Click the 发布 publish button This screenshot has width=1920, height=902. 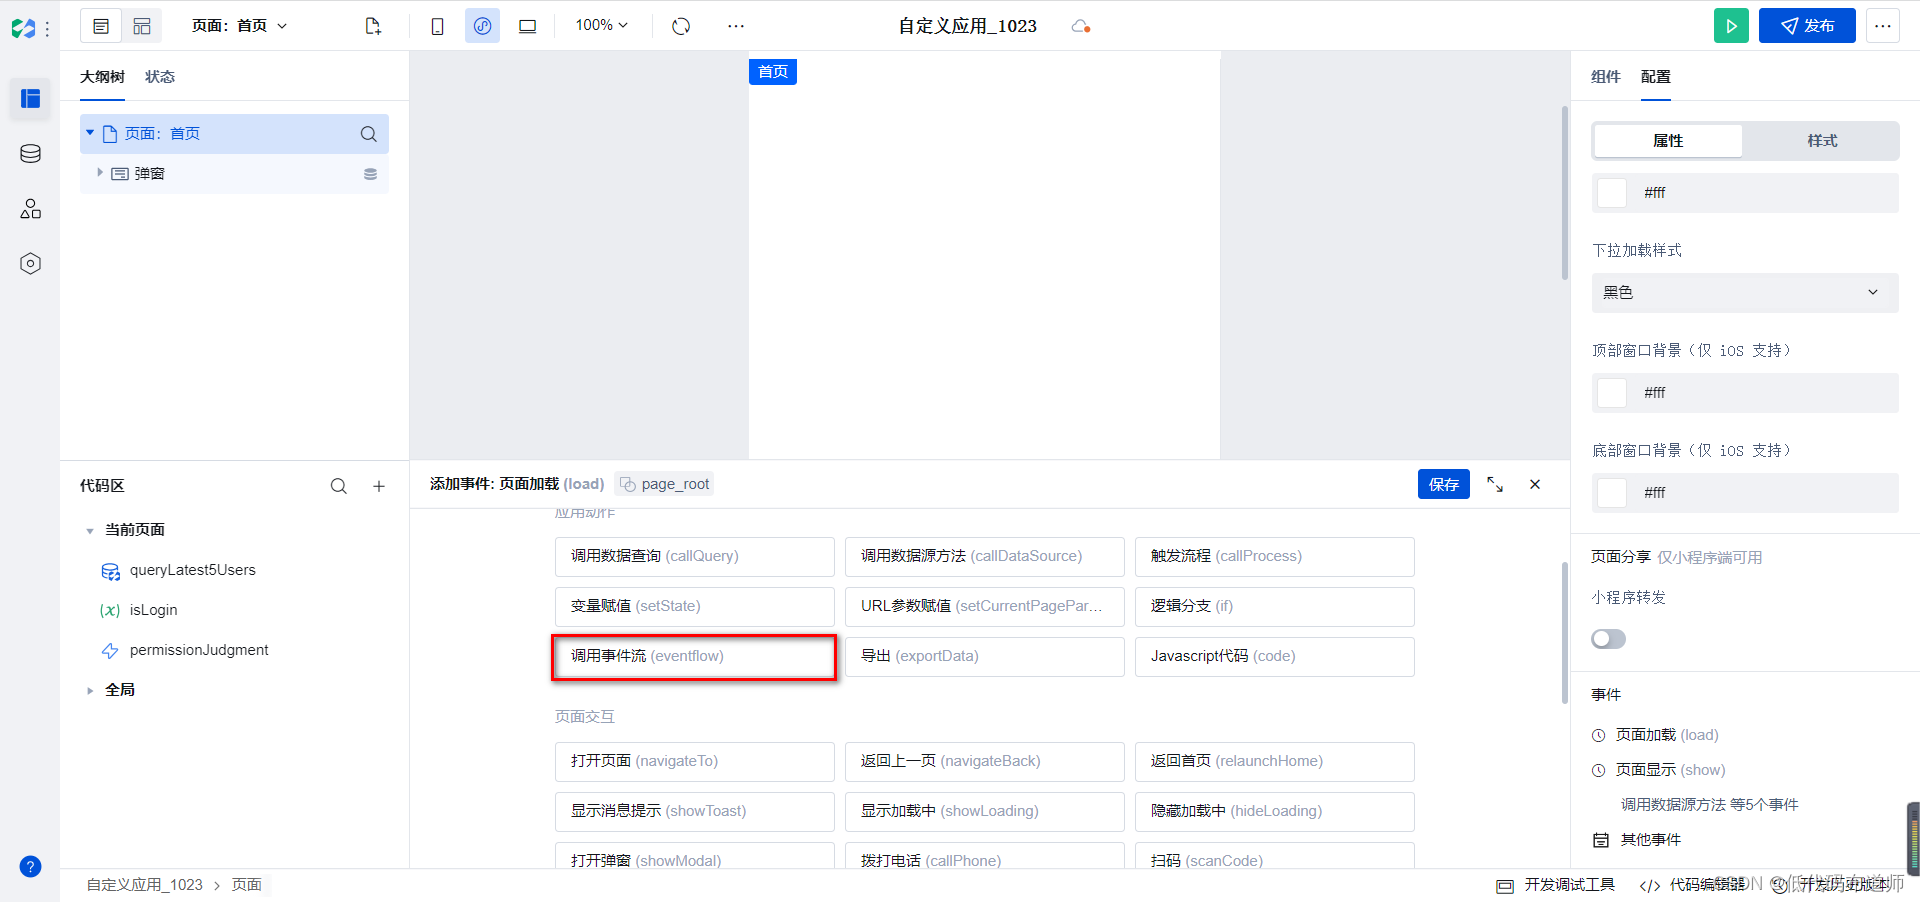click(1807, 26)
